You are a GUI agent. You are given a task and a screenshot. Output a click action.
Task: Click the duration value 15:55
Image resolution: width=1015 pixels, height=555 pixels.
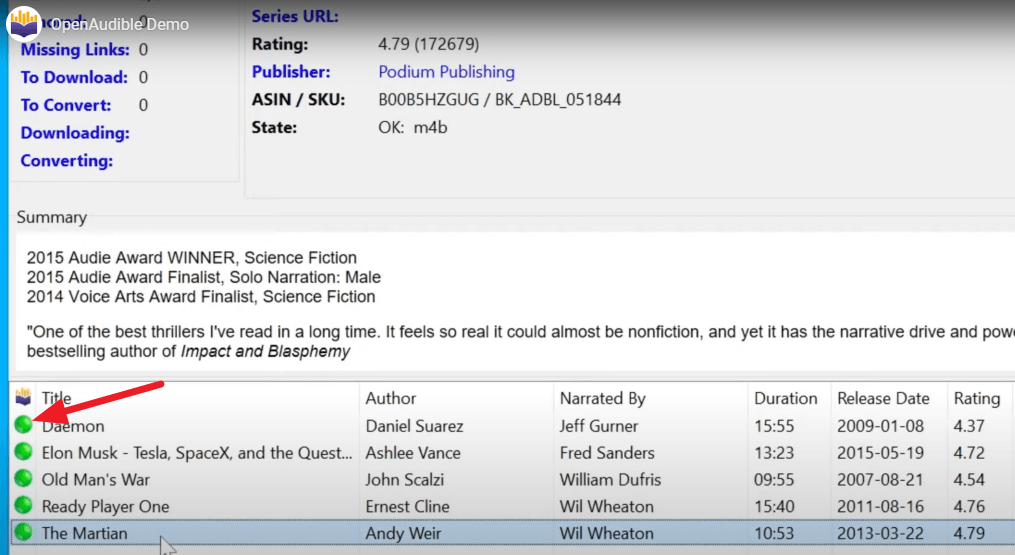tap(774, 425)
